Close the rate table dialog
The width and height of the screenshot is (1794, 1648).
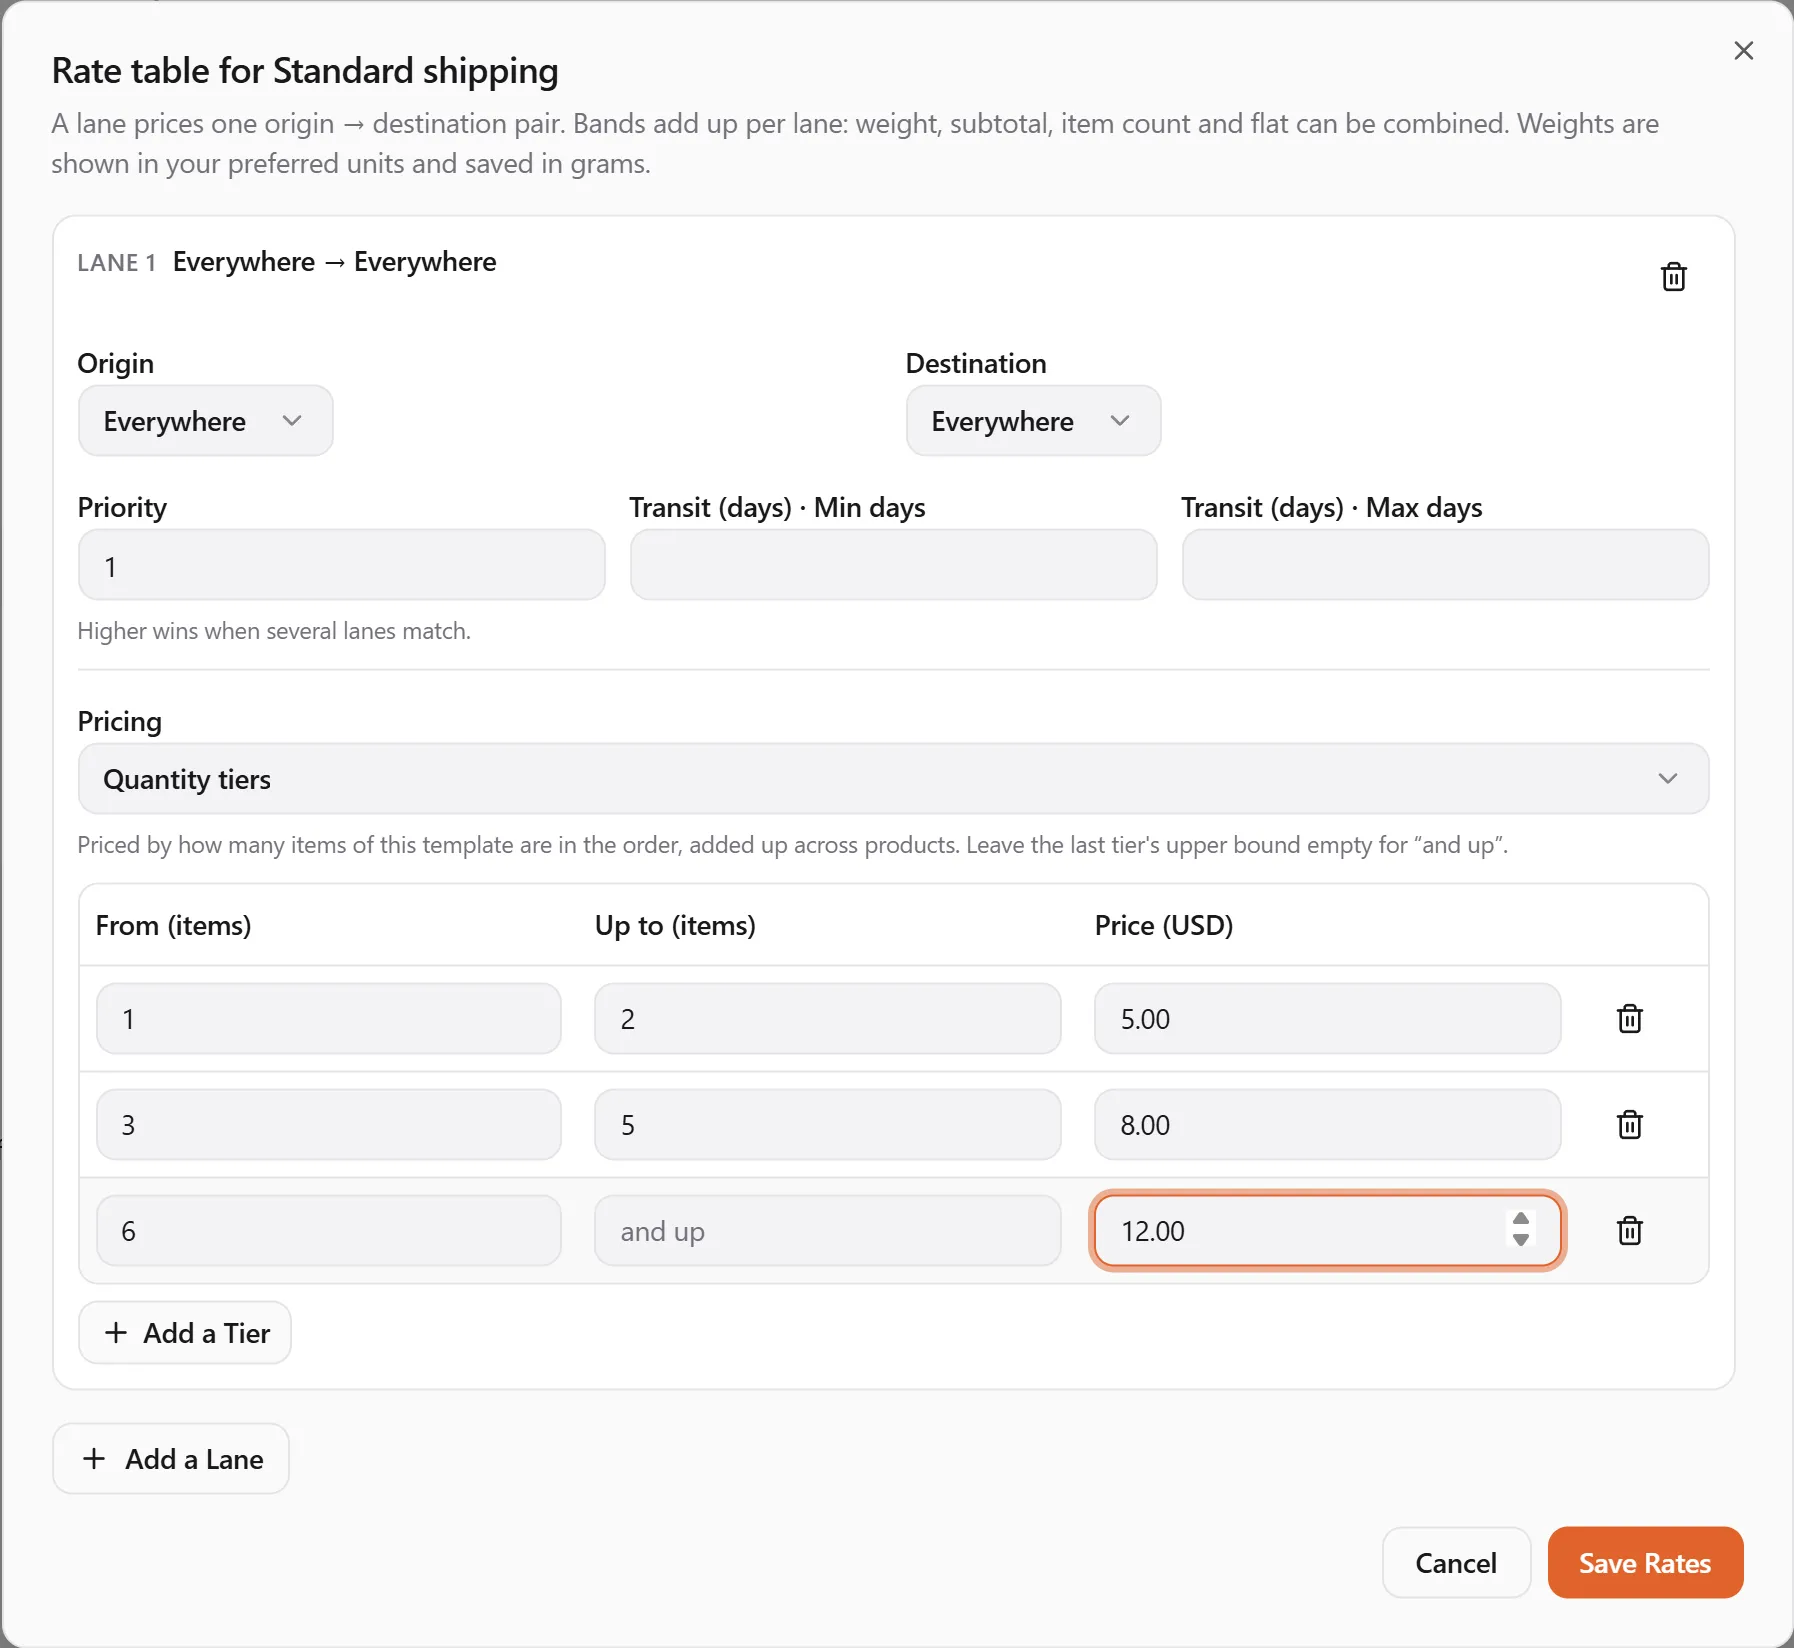tap(1743, 51)
